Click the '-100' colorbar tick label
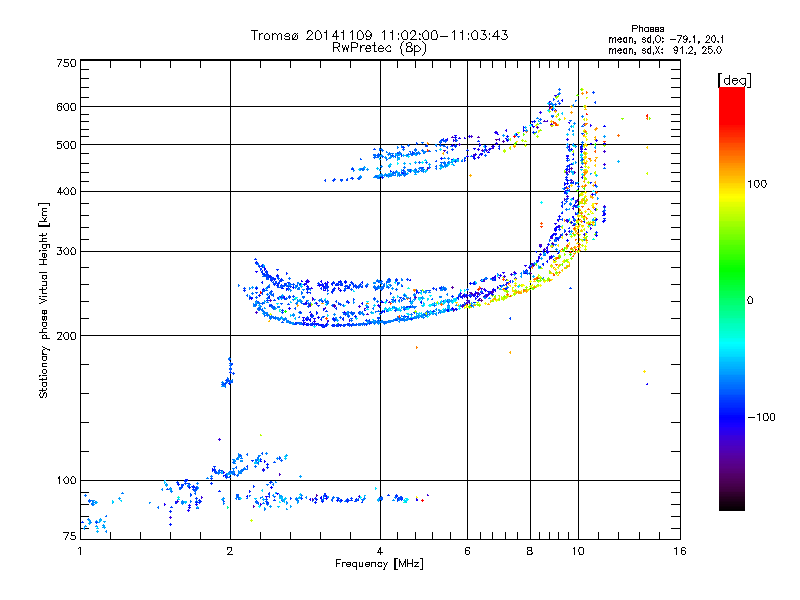This screenshot has width=800, height=600. [x=761, y=417]
